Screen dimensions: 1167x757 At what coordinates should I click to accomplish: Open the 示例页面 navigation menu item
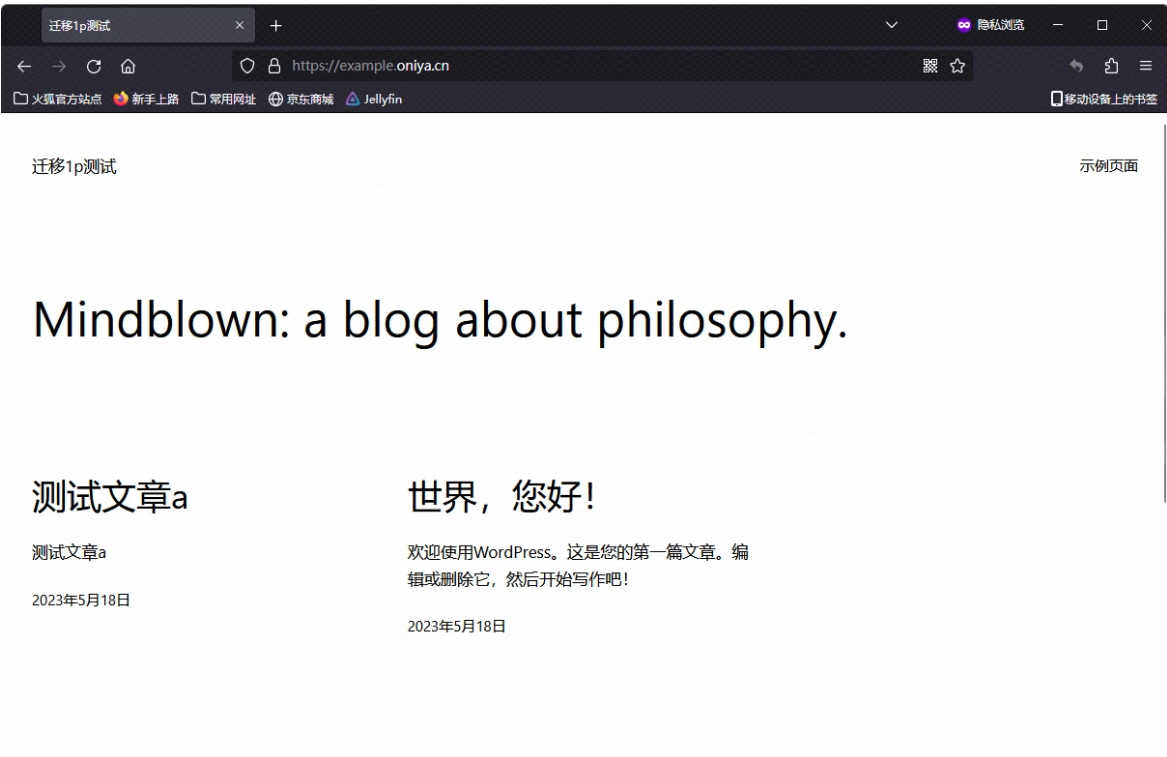click(1108, 167)
